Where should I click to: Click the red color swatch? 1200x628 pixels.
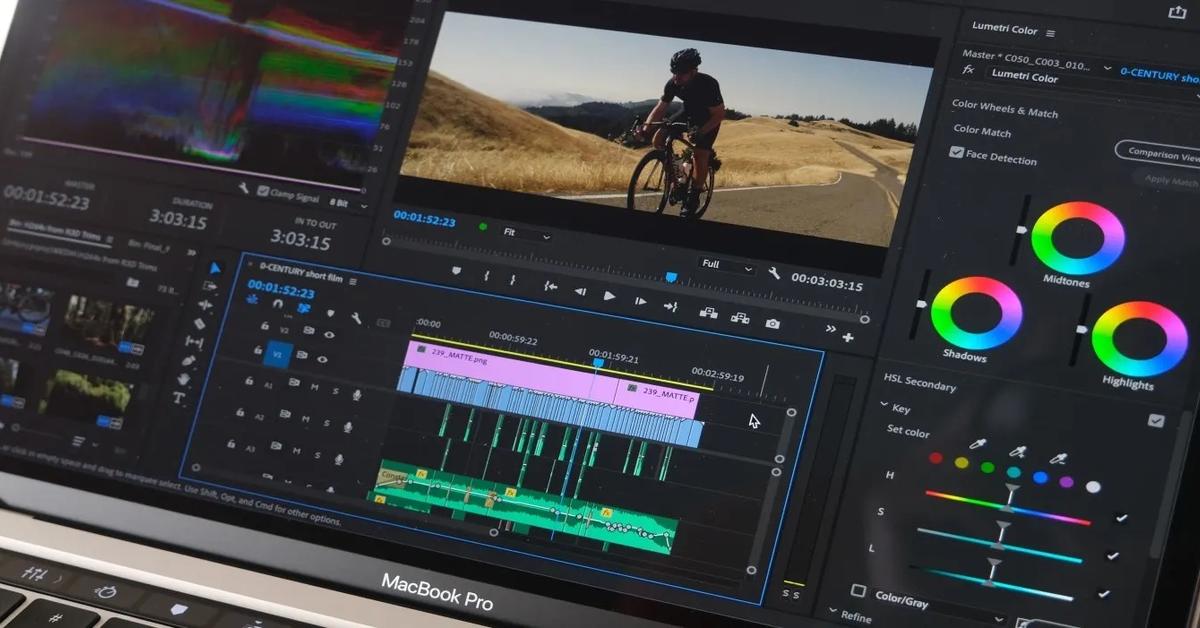click(x=936, y=457)
